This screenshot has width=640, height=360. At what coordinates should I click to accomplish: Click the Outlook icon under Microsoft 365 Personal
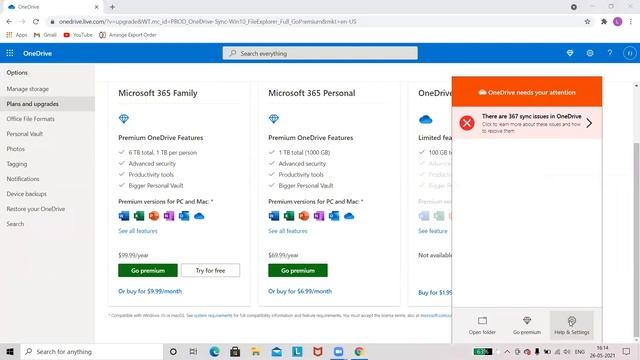click(334, 216)
